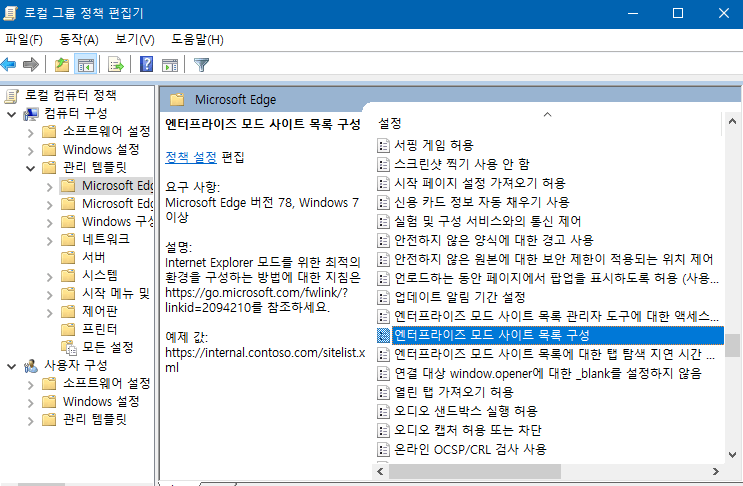Select 안전하지 않은 양식에 대한 경고 사용 policy

[494, 240]
